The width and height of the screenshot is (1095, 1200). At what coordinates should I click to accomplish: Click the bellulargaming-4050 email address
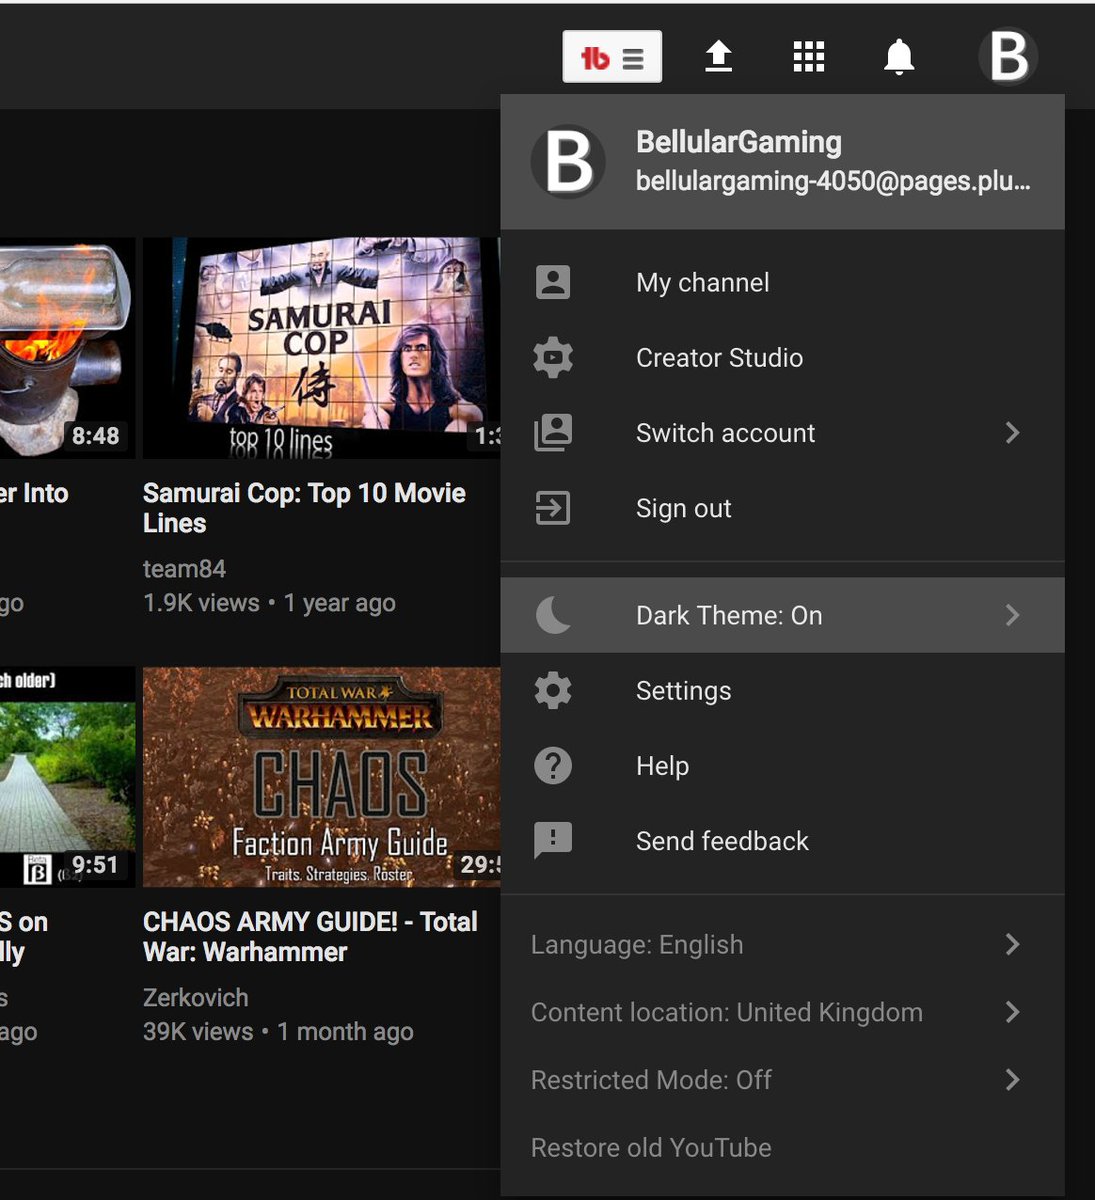click(833, 181)
